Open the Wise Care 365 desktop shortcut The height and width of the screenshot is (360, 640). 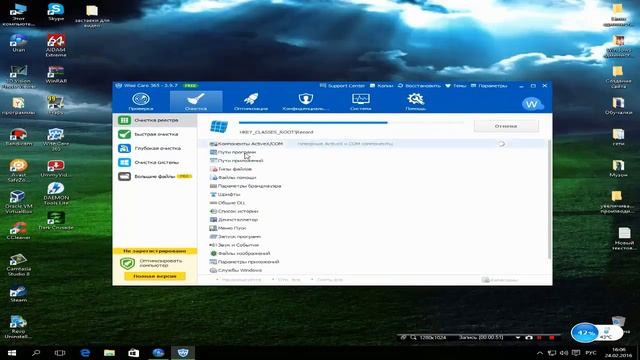coord(56,140)
